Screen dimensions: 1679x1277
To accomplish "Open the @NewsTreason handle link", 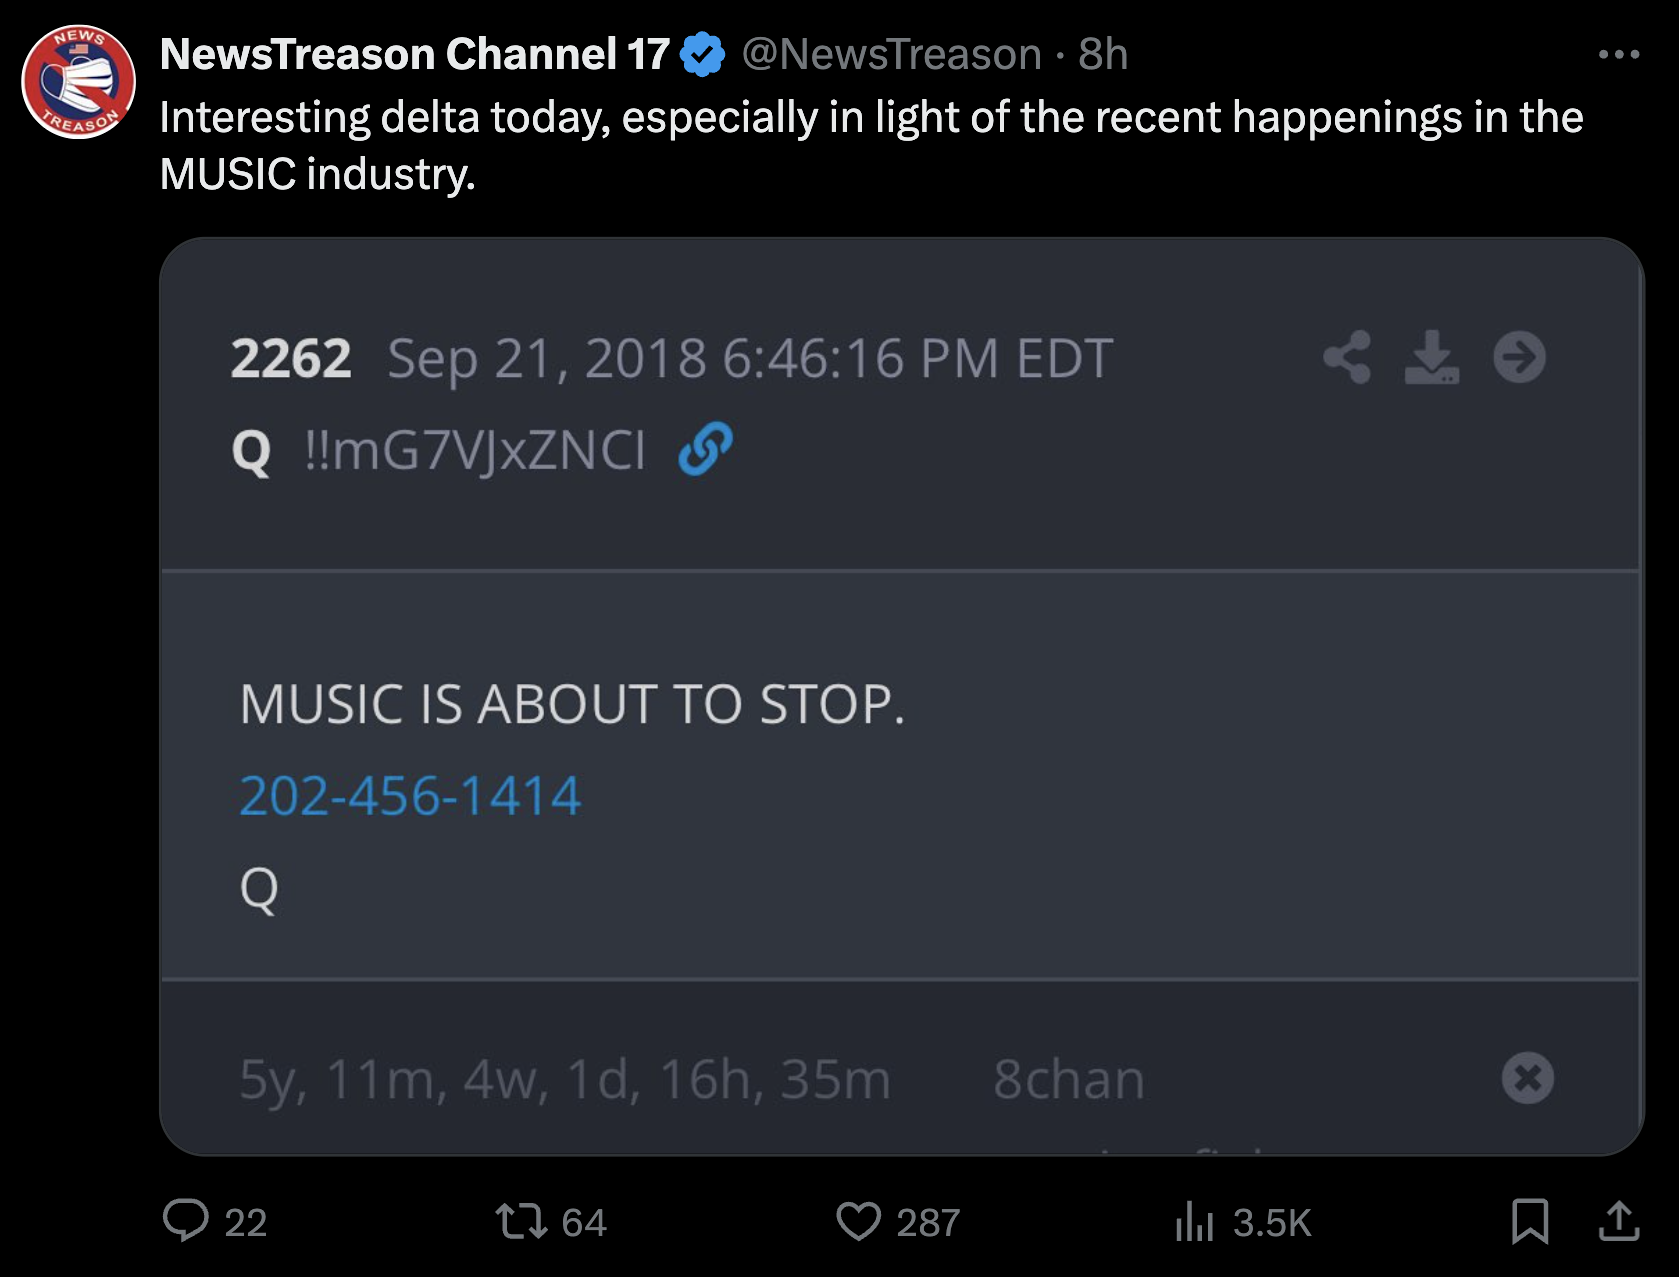I will (892, 54).
